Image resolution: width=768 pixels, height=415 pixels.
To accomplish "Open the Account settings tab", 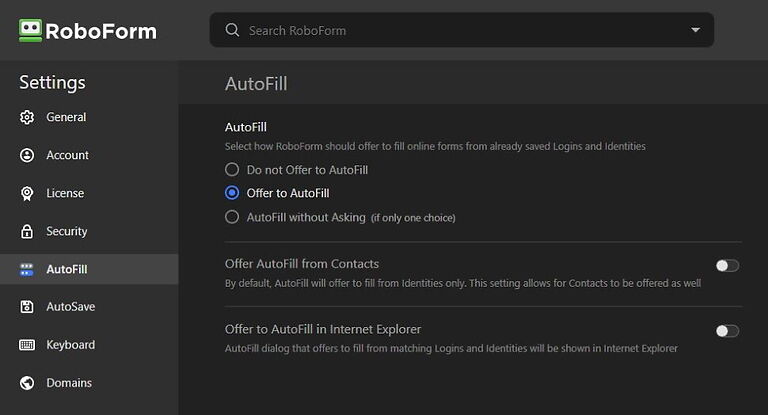I will pyautogui.click(x=89, y=155).
